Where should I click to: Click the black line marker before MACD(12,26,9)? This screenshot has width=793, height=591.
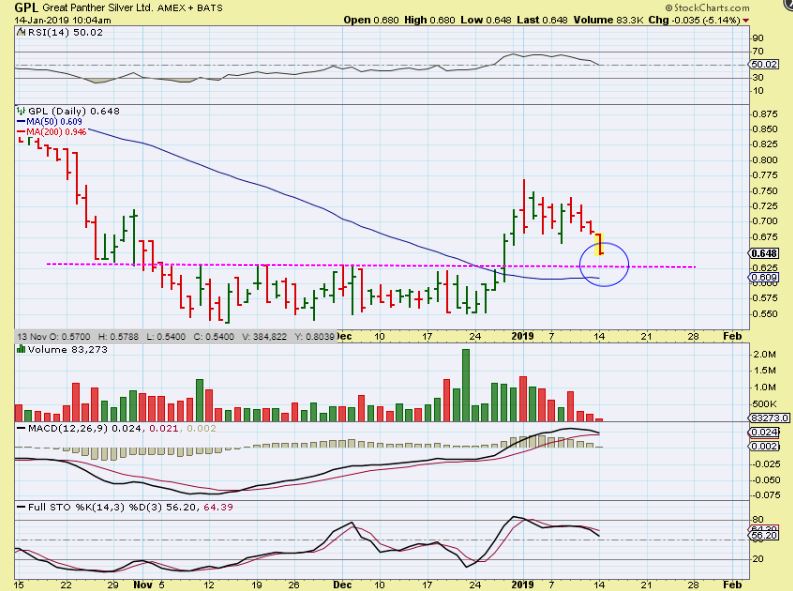click(21, 428)
